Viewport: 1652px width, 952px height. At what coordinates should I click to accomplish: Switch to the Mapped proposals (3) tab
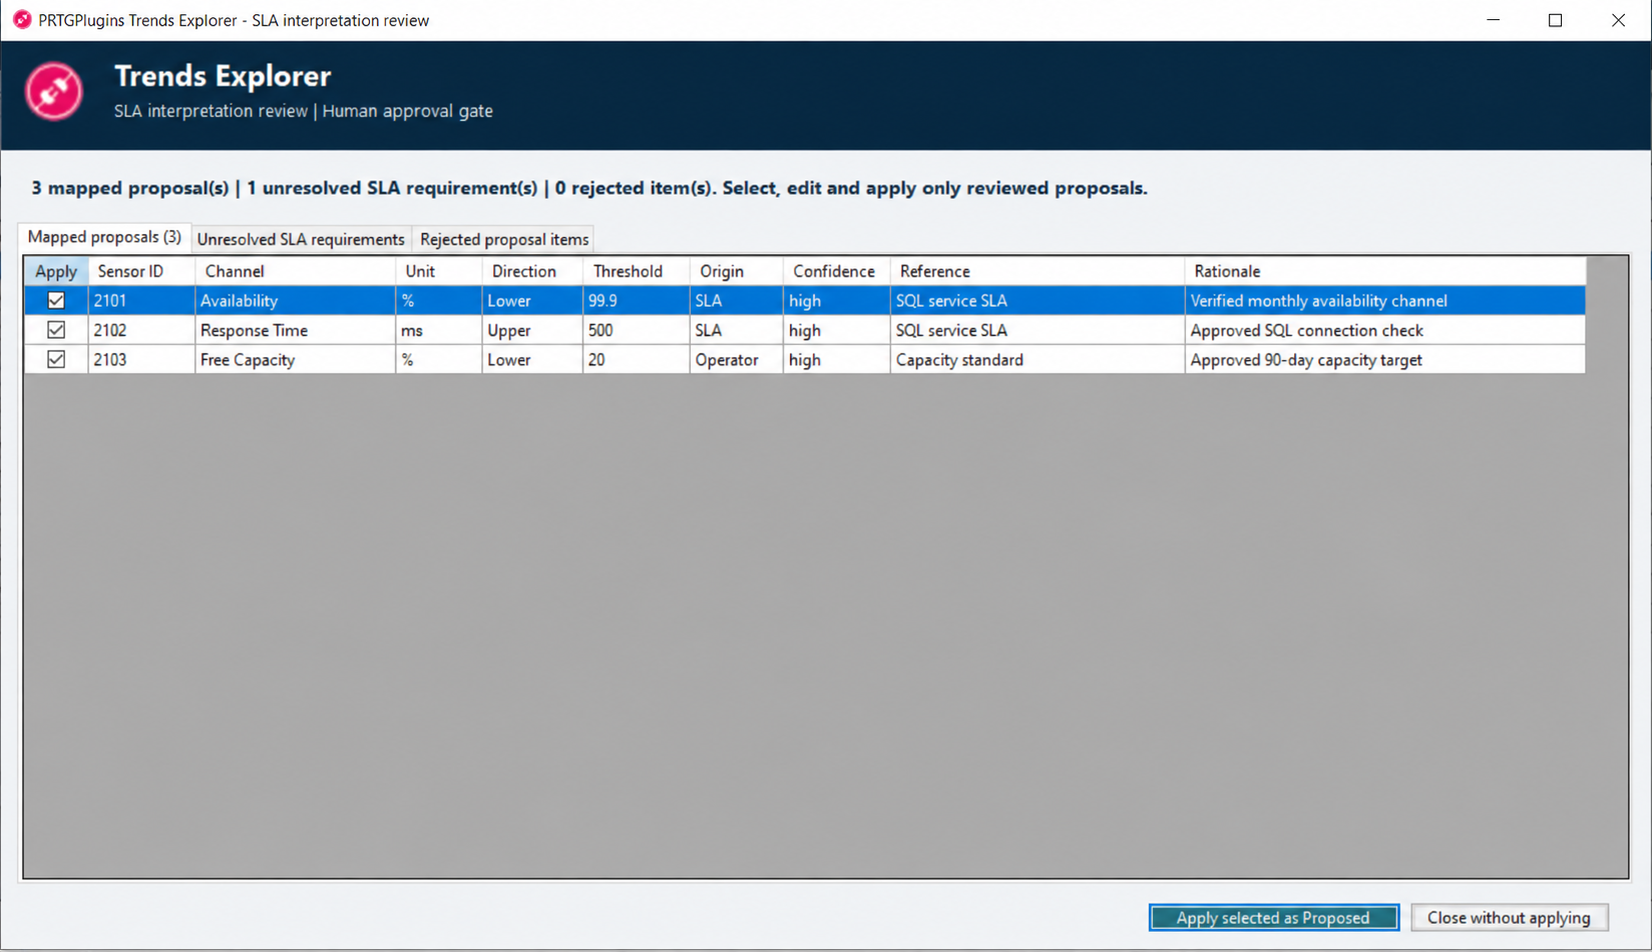coord(104,237)
